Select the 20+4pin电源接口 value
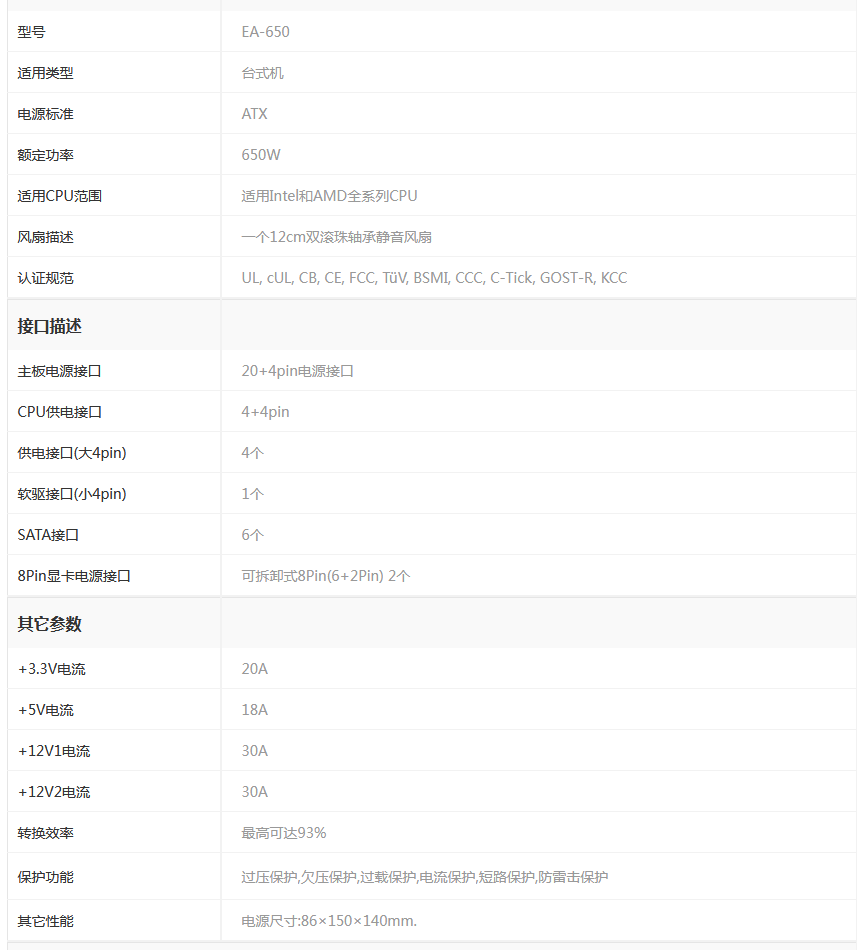Viewport: 860px width, 950px height. coord(298,371)
